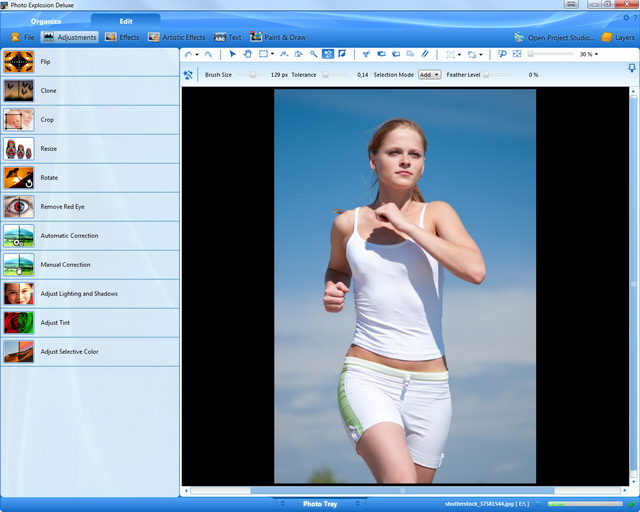This screenshot has height=512, width=640.
Task: Switch to the Edit tab
Action: [126, 21]
